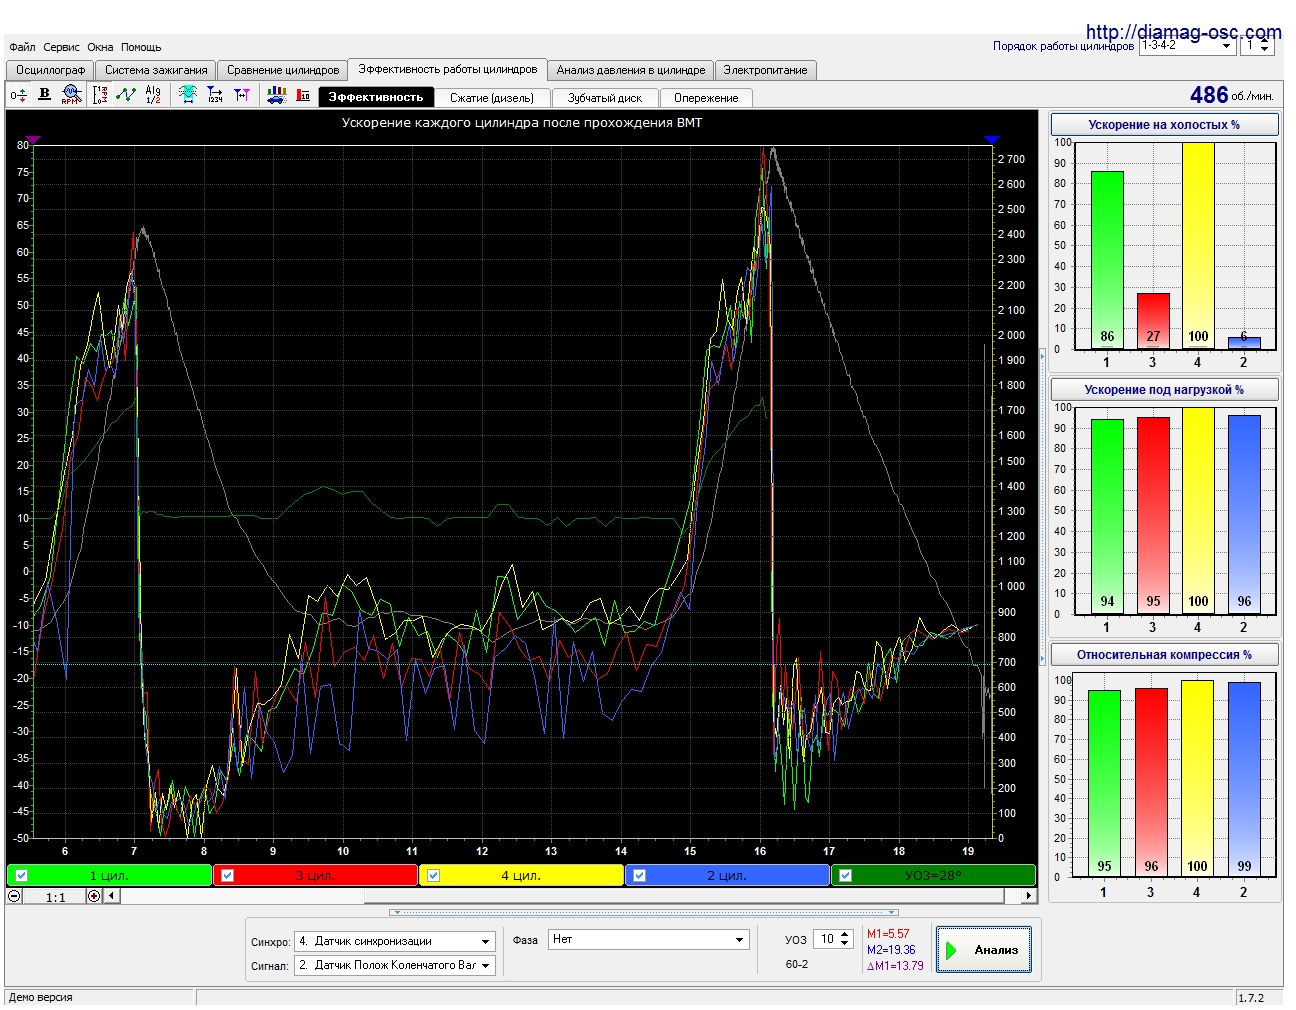The image size is (1296, 1010).
Task: Click the blue right marker triangle on chart
Action: point(992,140)
